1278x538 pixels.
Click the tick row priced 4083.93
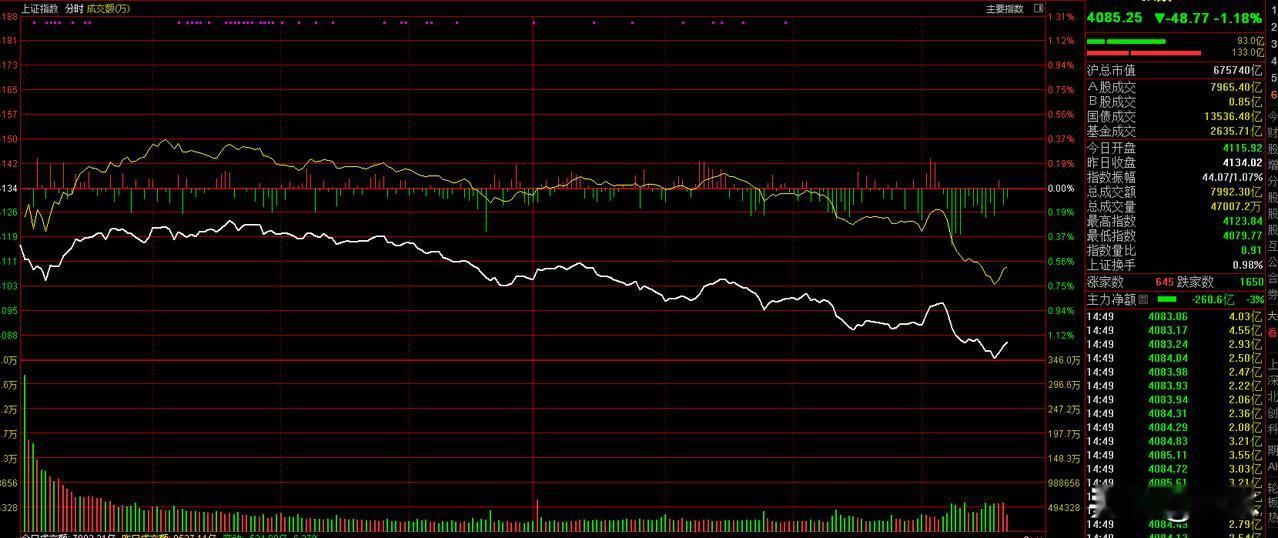pyautogui.click(x=1176, y=386)
